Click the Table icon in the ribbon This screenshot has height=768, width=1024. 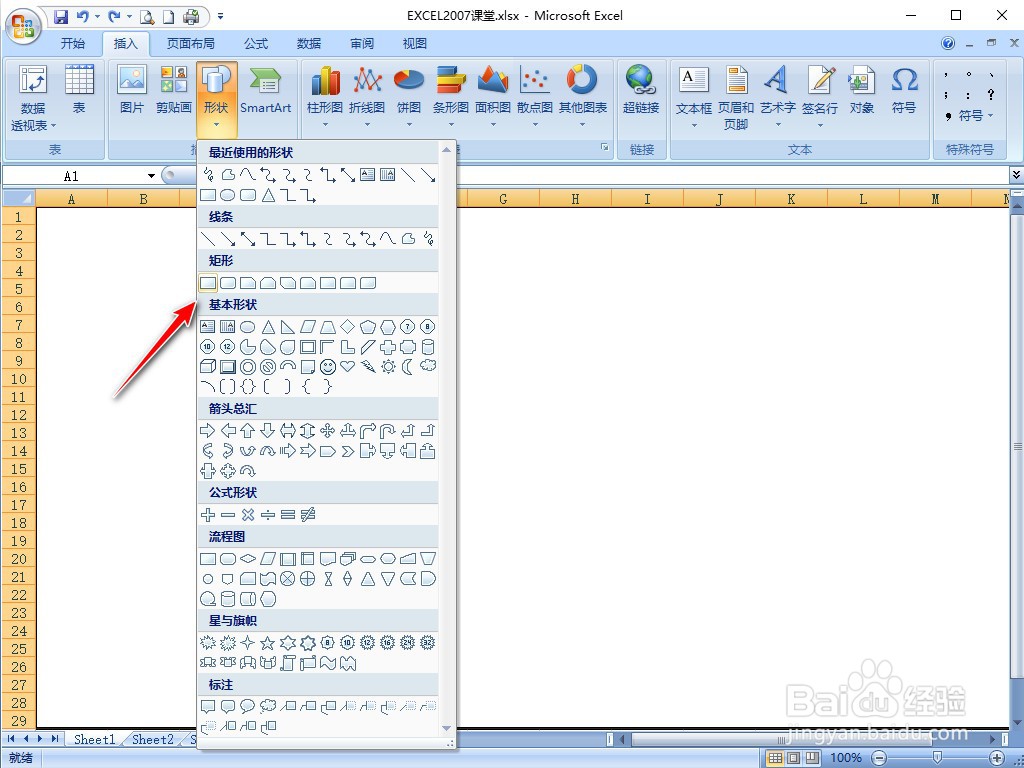click(x=79, y=90)
